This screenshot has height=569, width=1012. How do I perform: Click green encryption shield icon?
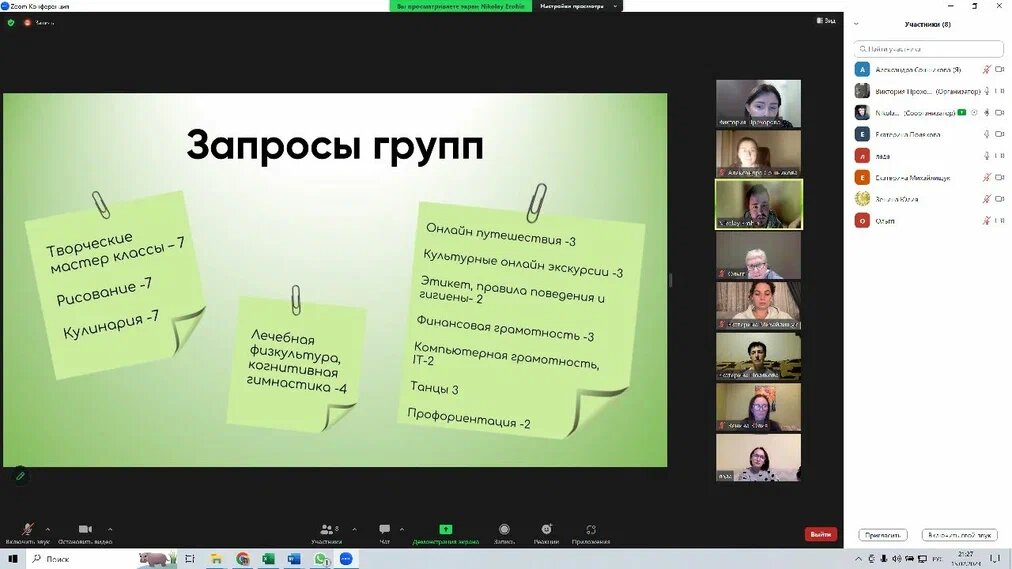point(11,23)
